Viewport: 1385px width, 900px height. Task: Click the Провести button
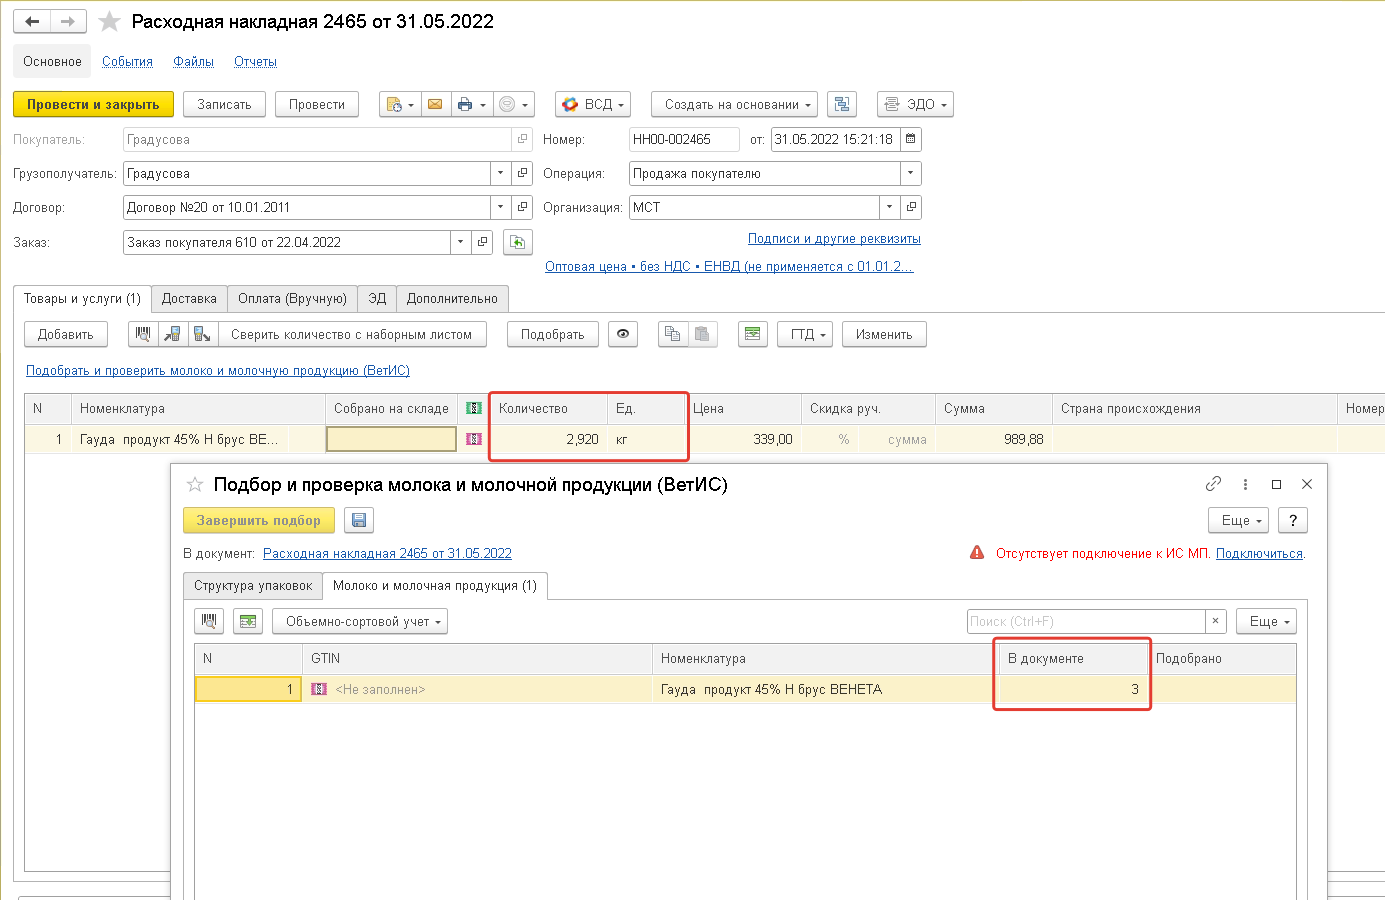coord(317,104)
